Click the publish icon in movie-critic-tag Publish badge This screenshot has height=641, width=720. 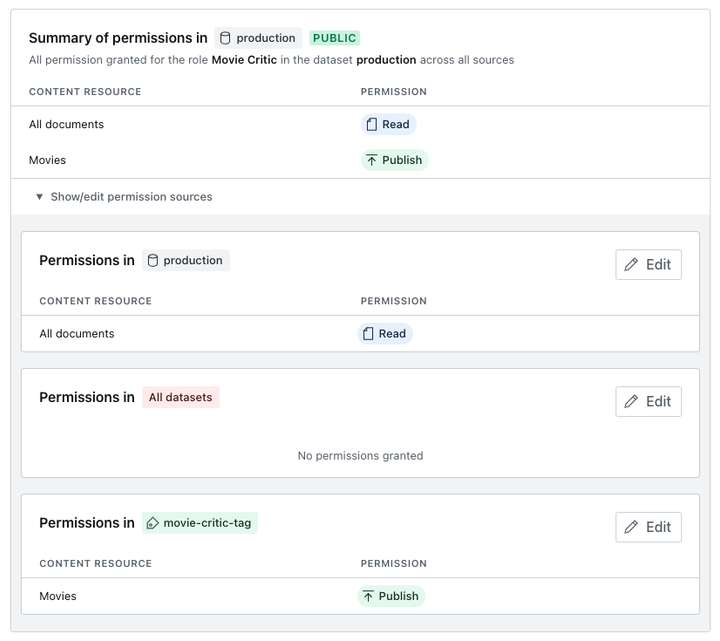coord(368,597)
